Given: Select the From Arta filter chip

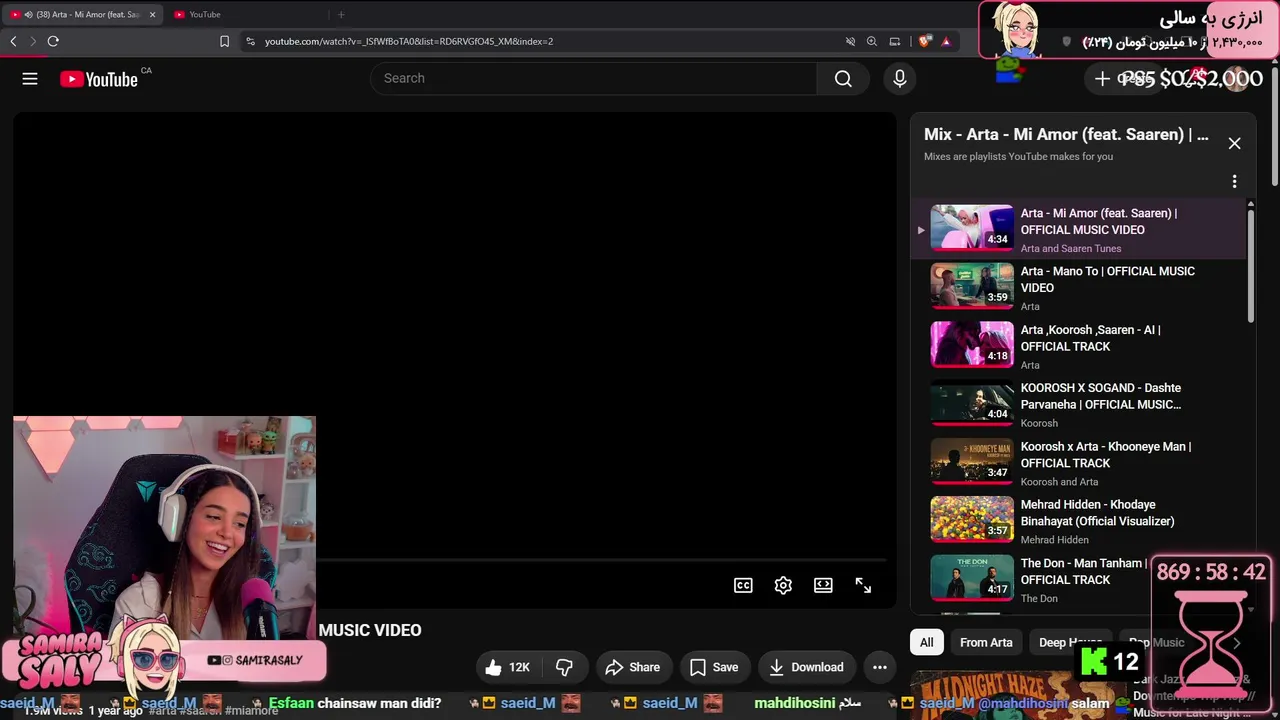Looking at the screenshot, I should [986, 642].
